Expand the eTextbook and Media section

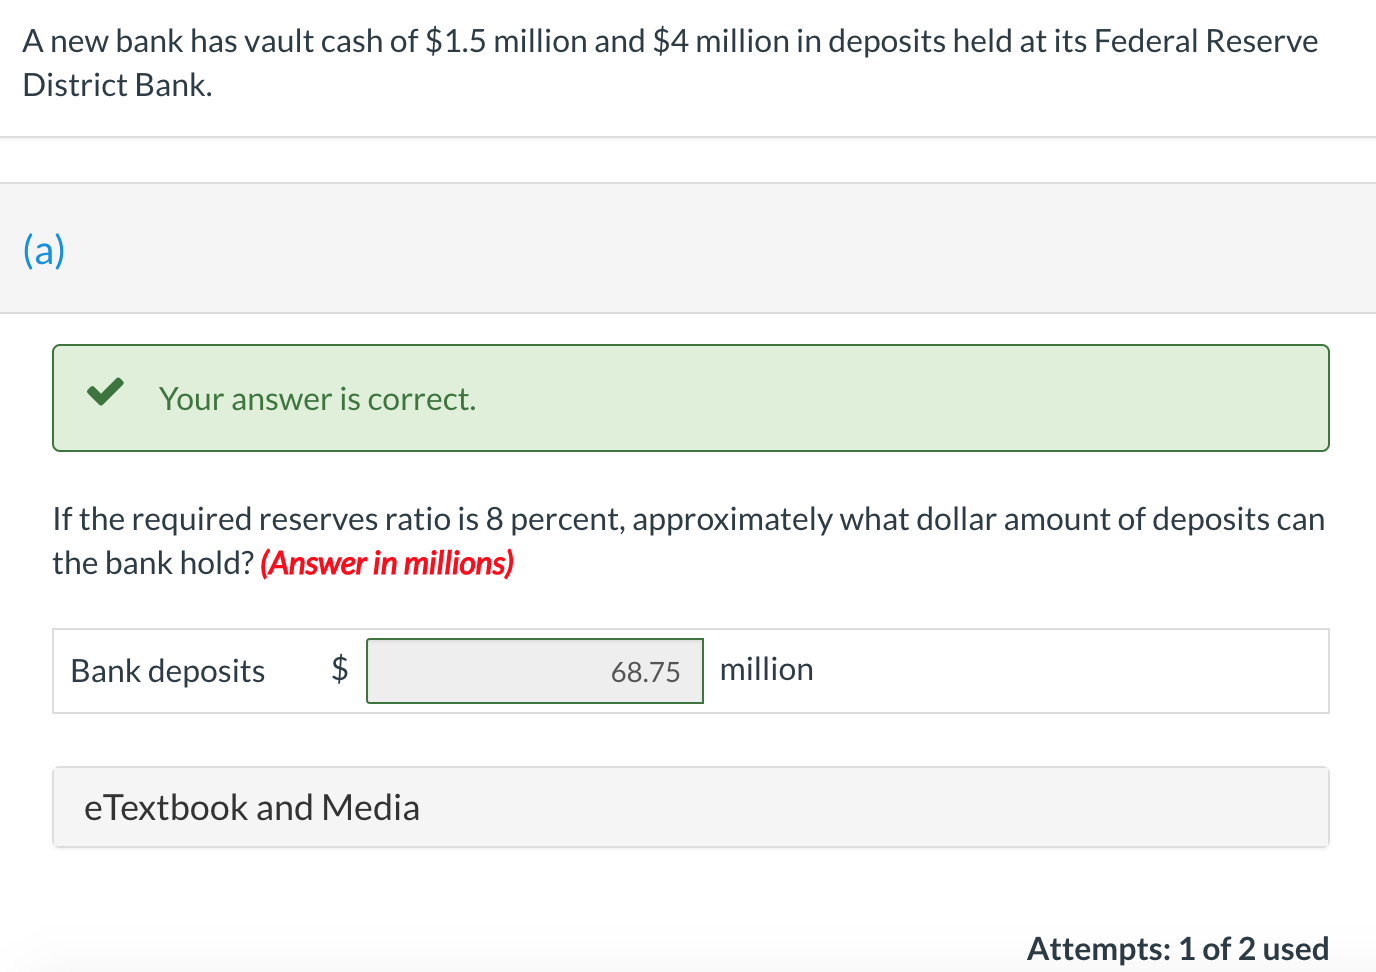[251, 806]
